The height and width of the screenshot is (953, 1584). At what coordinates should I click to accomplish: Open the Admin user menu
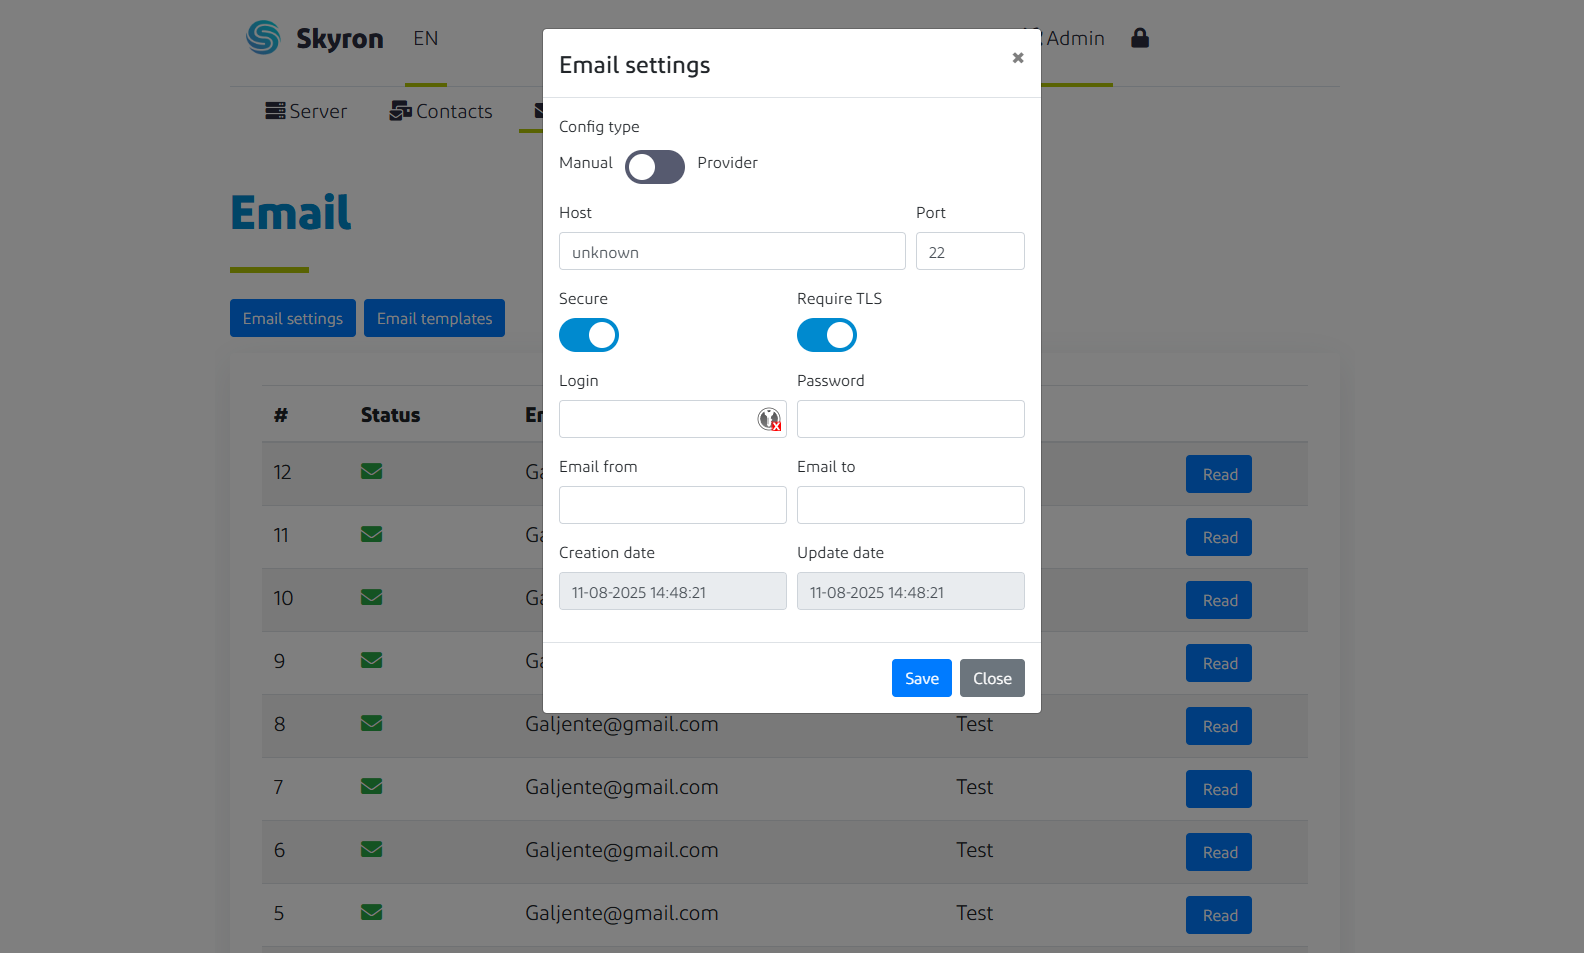1075,38
